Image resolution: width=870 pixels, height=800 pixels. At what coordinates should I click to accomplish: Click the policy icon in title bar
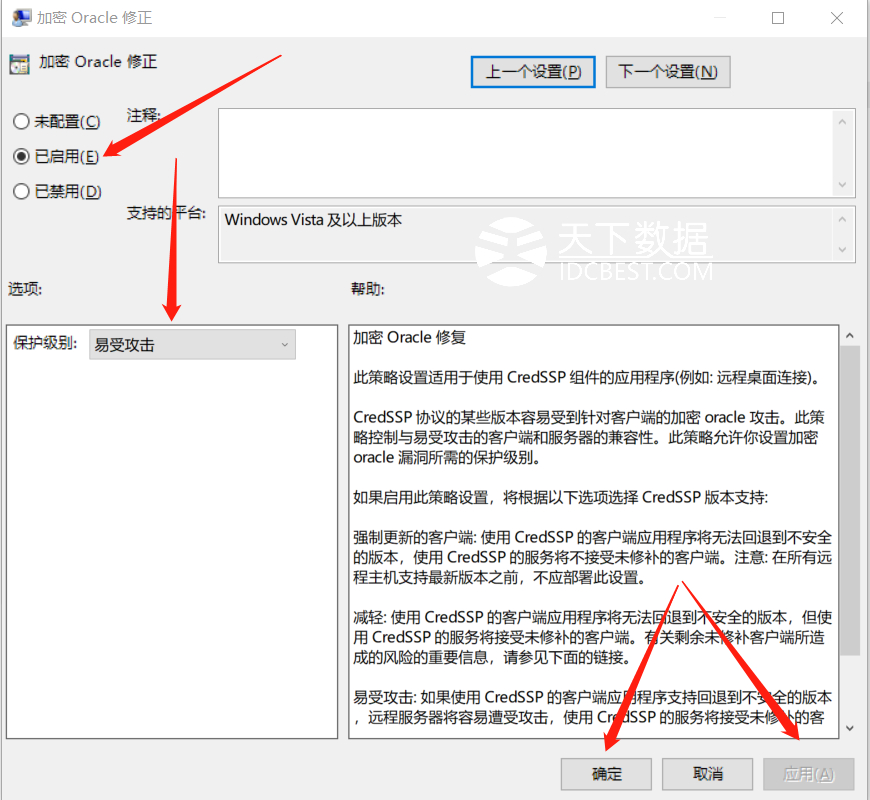click(19, 18)
